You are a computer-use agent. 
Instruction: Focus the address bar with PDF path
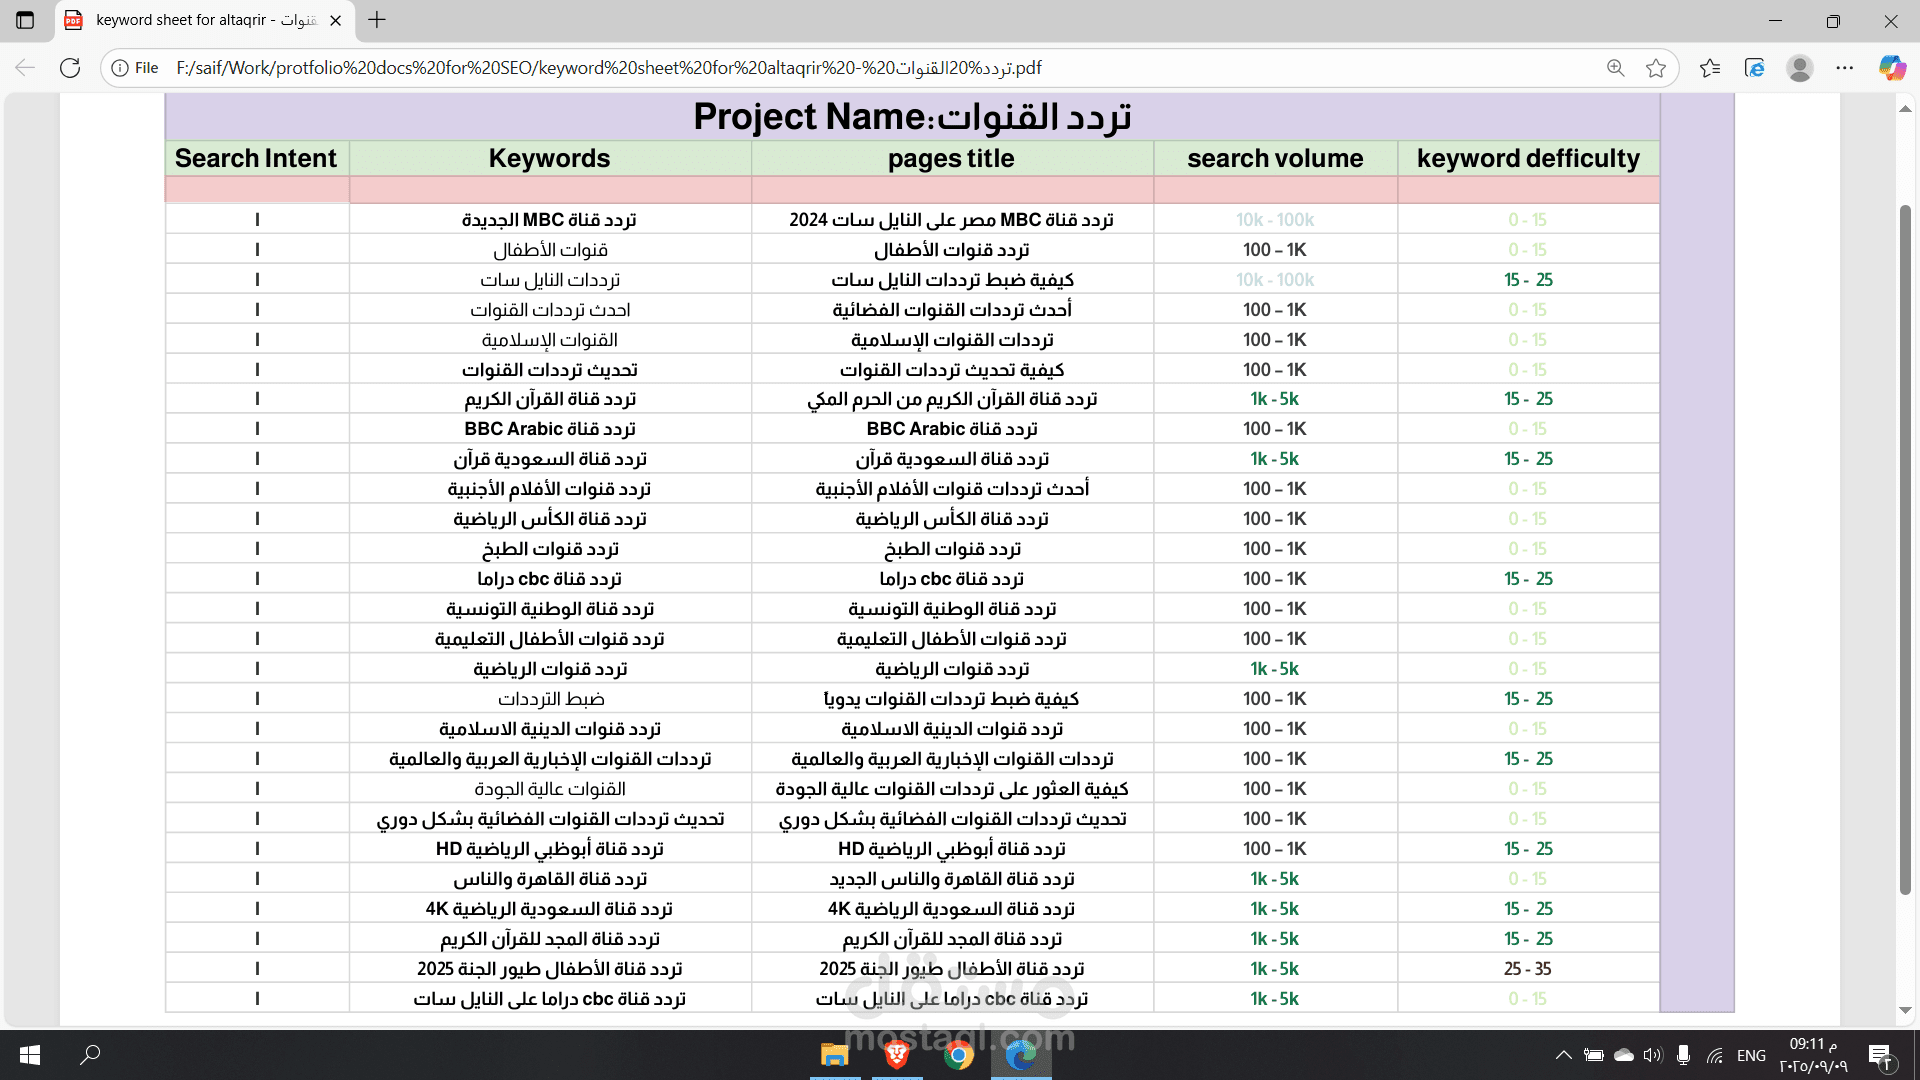[608, 68]
